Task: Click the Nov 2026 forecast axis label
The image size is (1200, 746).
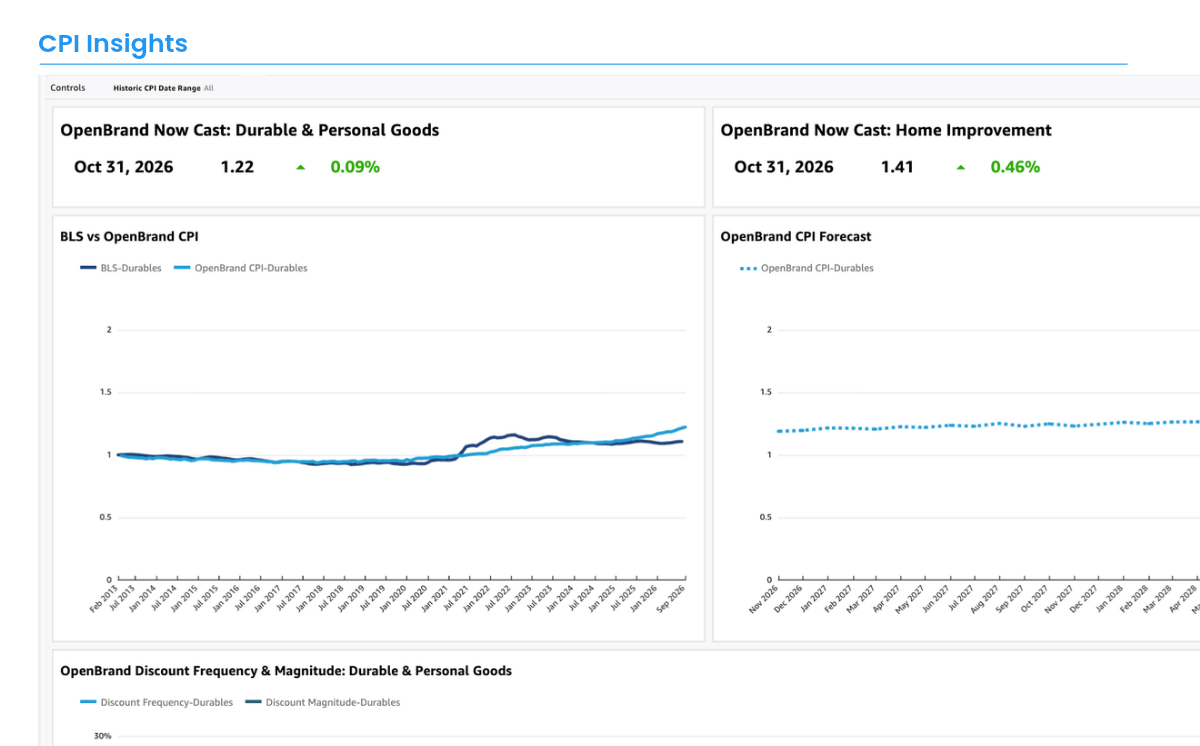Action: 765,599
